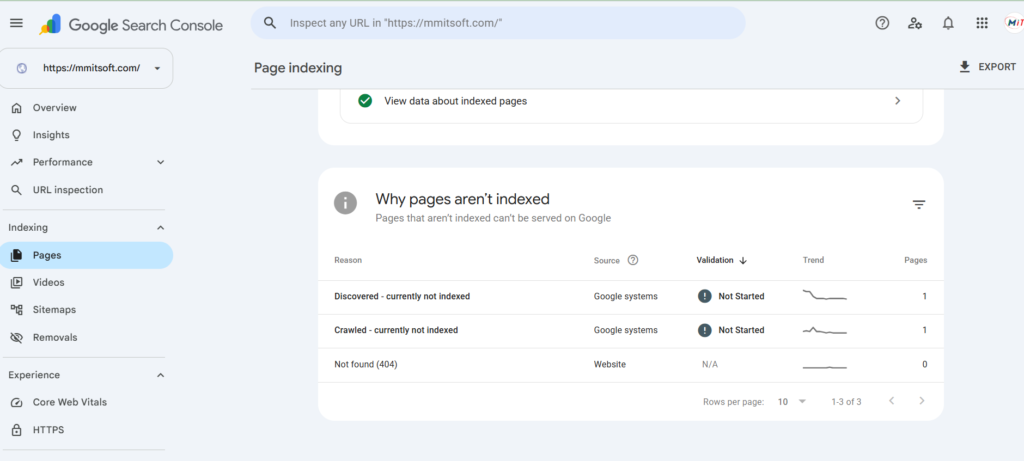Click the Performance trend icon
The image size is (1024, 461).
click(17, 162)
